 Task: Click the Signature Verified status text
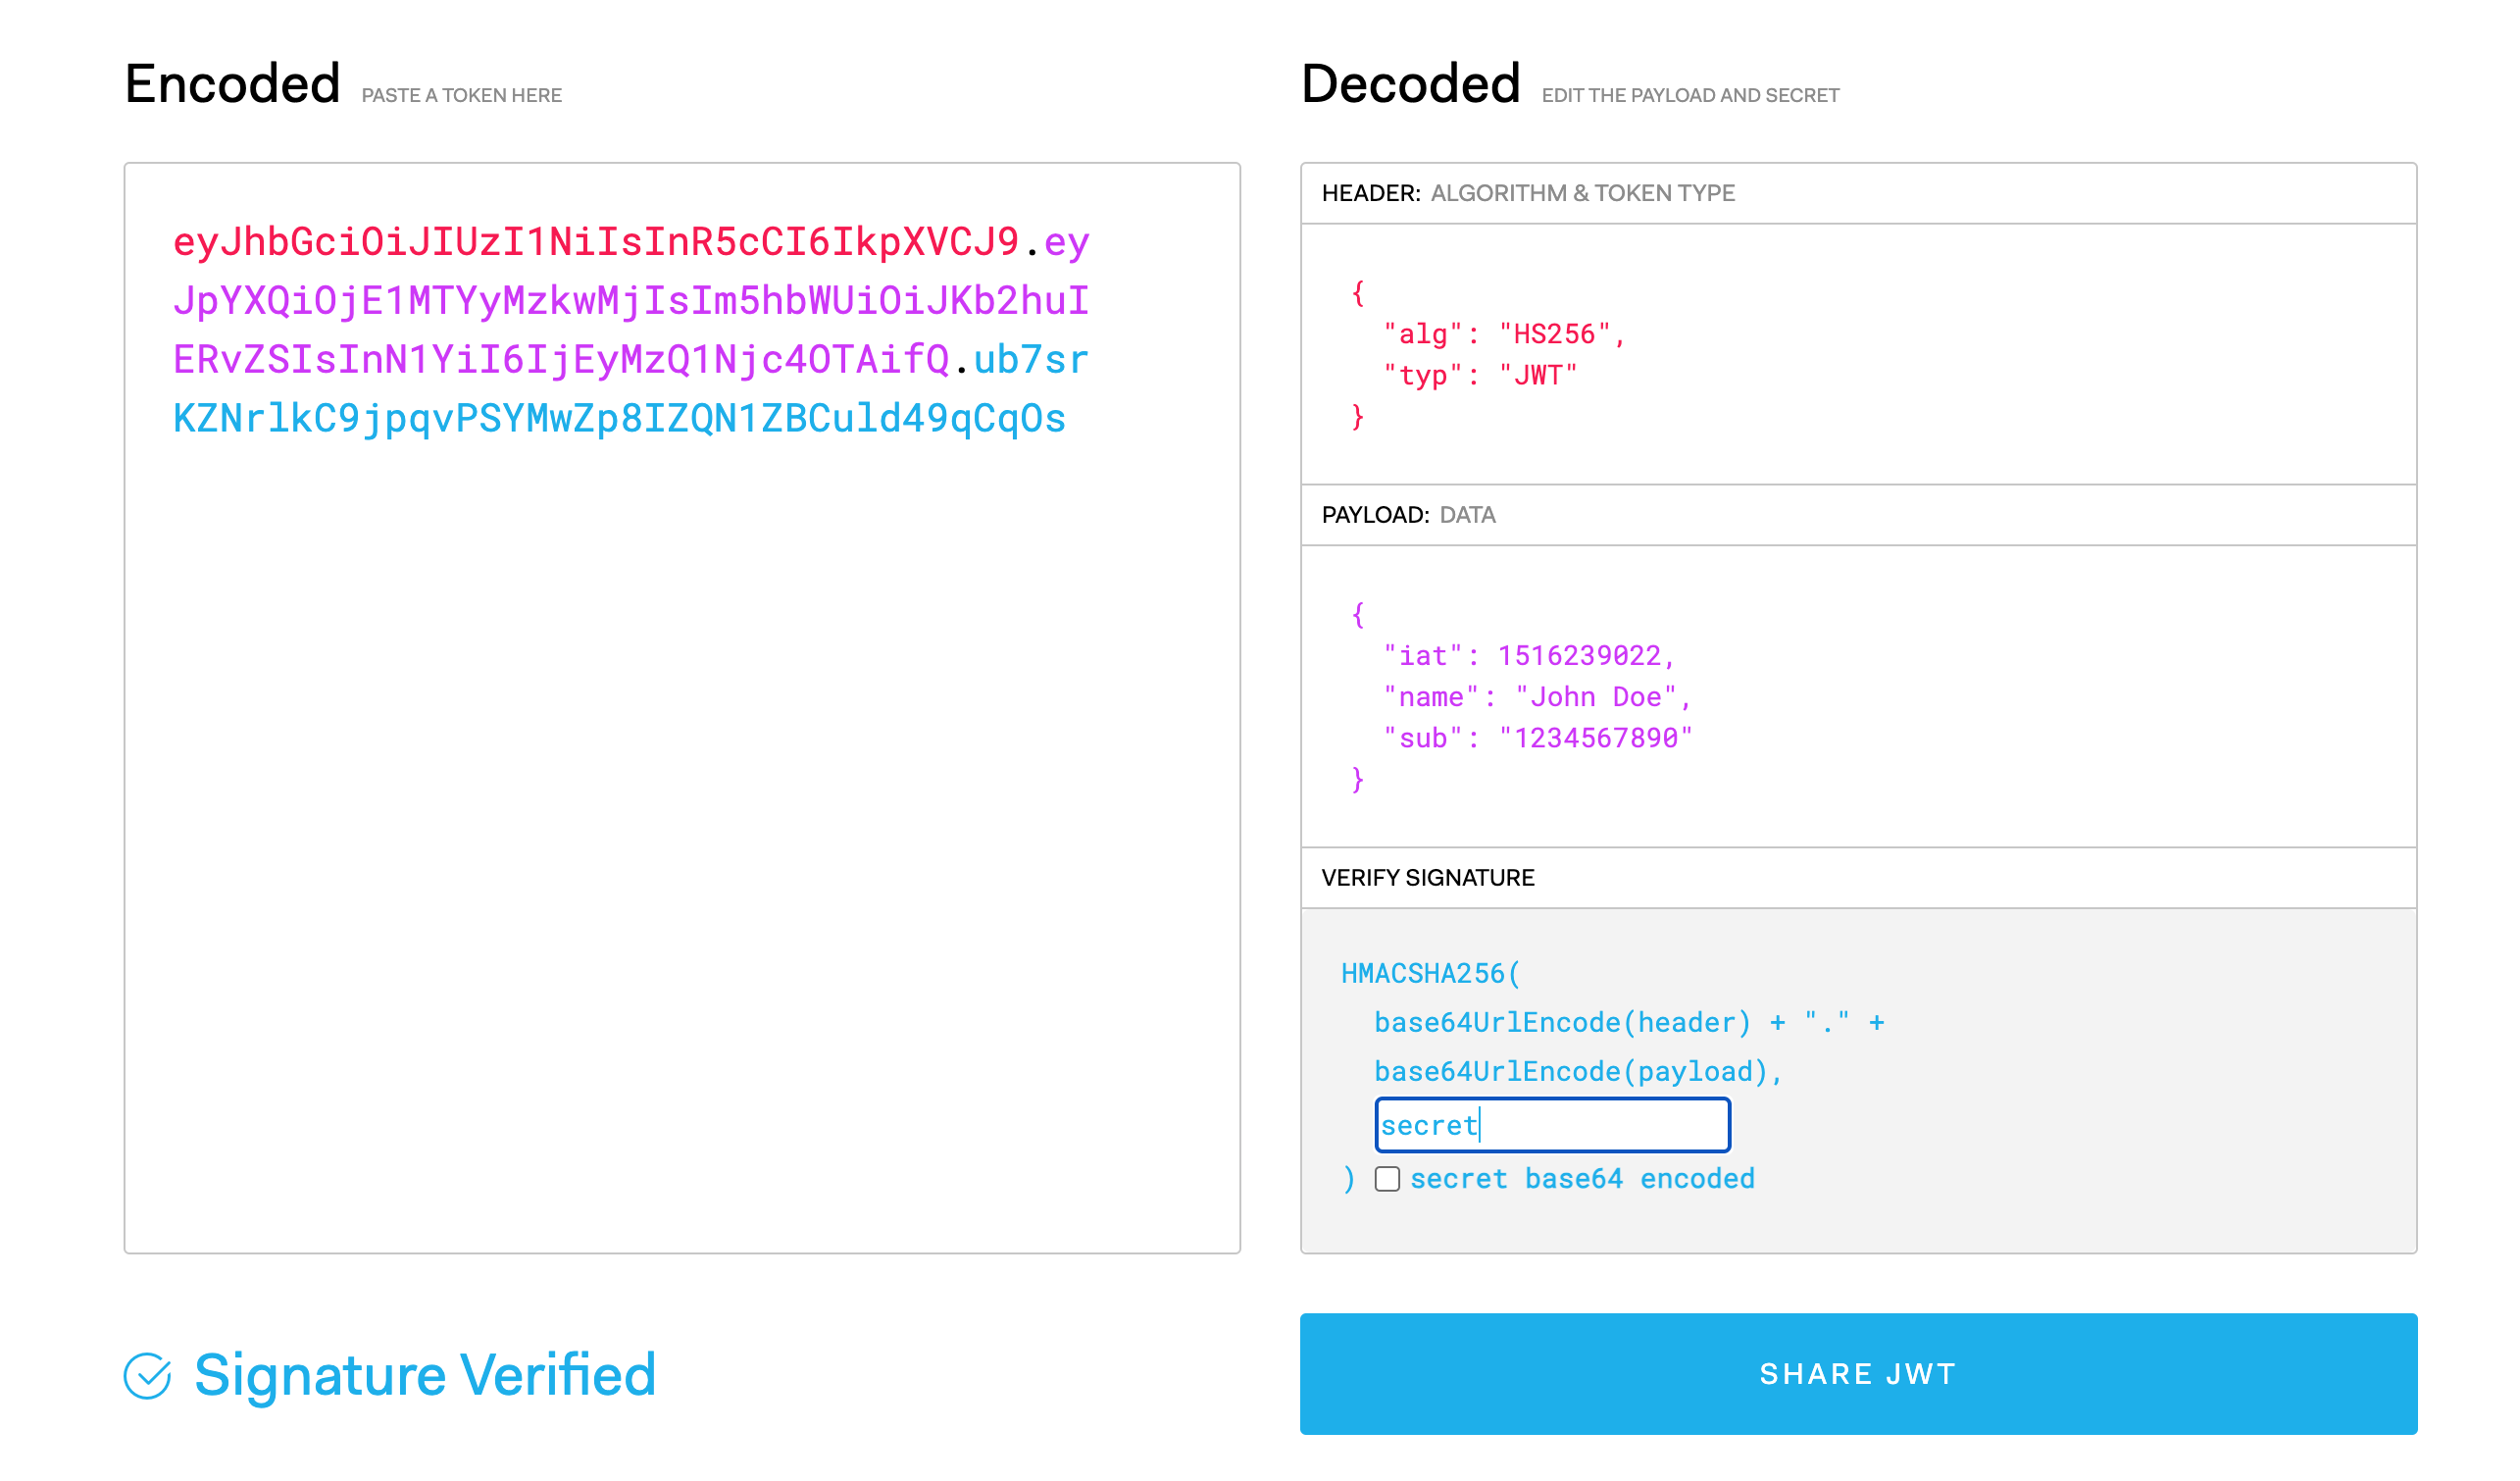pyautogui.click(x=425, y=1376)
